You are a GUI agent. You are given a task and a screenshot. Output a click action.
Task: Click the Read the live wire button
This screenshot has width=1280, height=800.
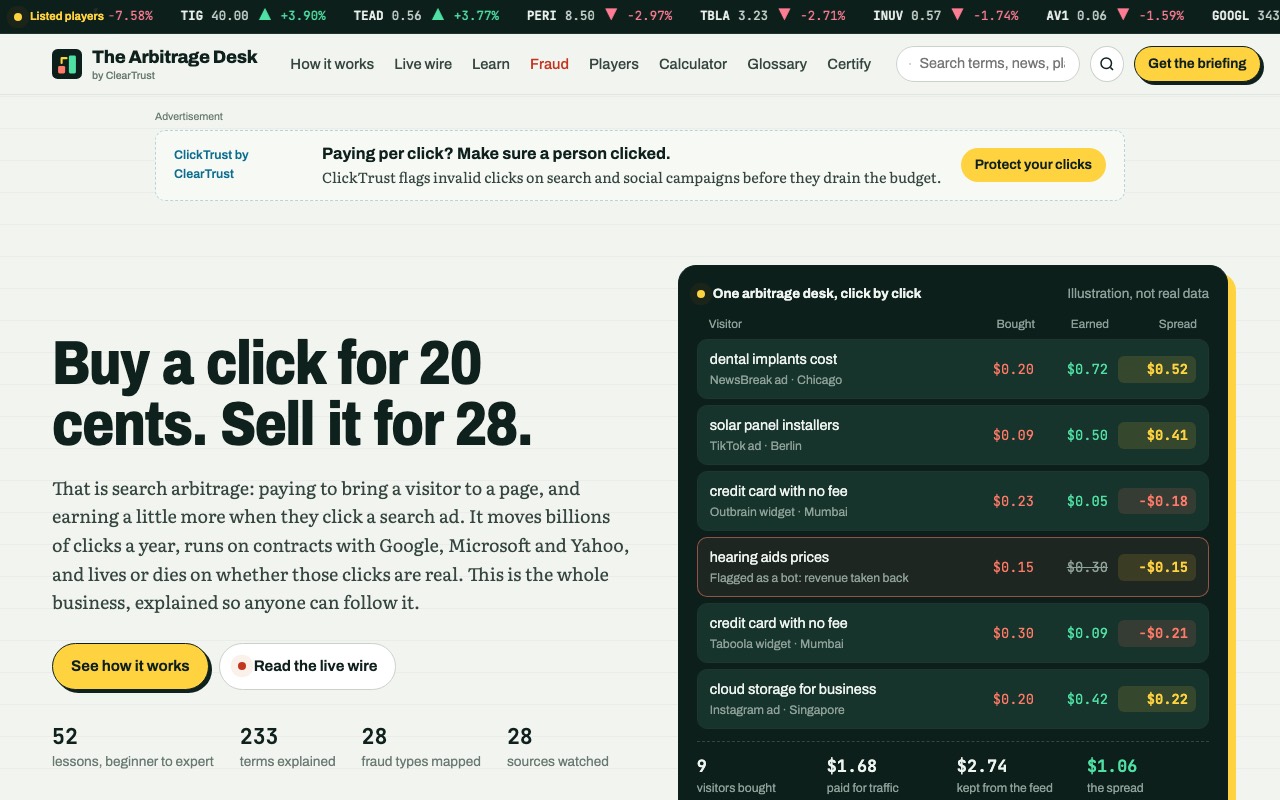point(307,666)
